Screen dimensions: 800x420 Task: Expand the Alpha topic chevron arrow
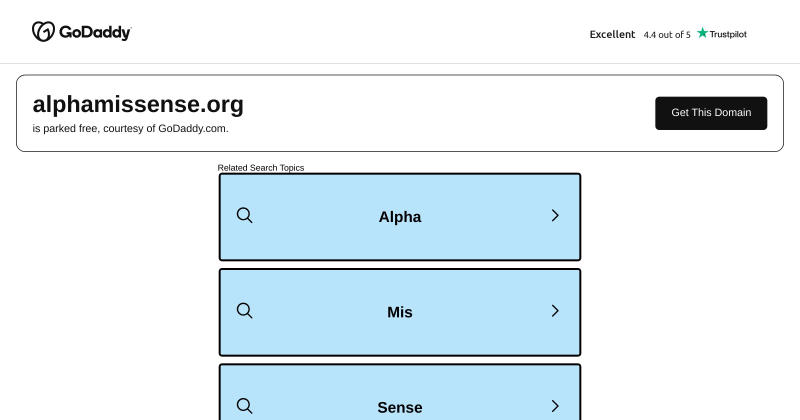click(555, 215)
